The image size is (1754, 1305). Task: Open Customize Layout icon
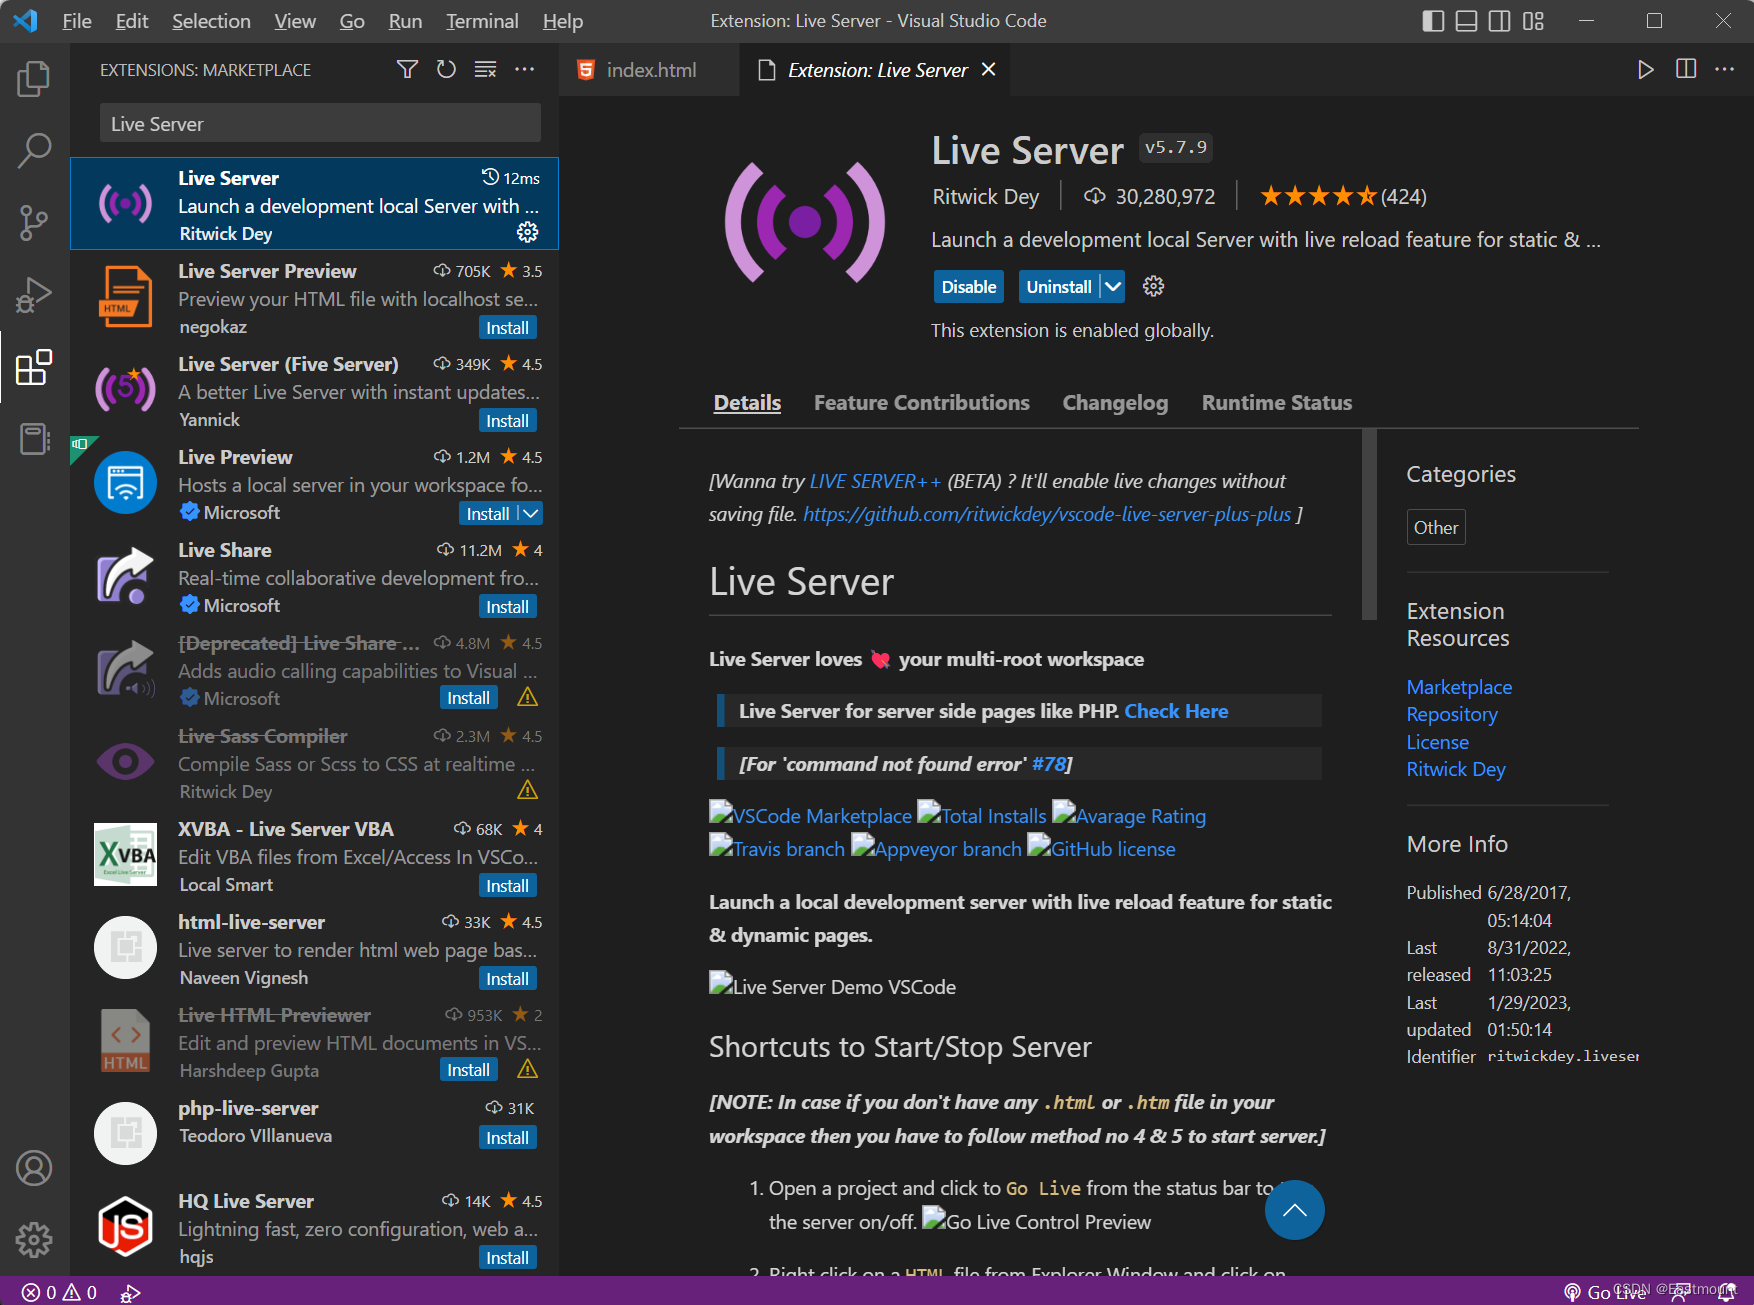[x=1533, y=21]
